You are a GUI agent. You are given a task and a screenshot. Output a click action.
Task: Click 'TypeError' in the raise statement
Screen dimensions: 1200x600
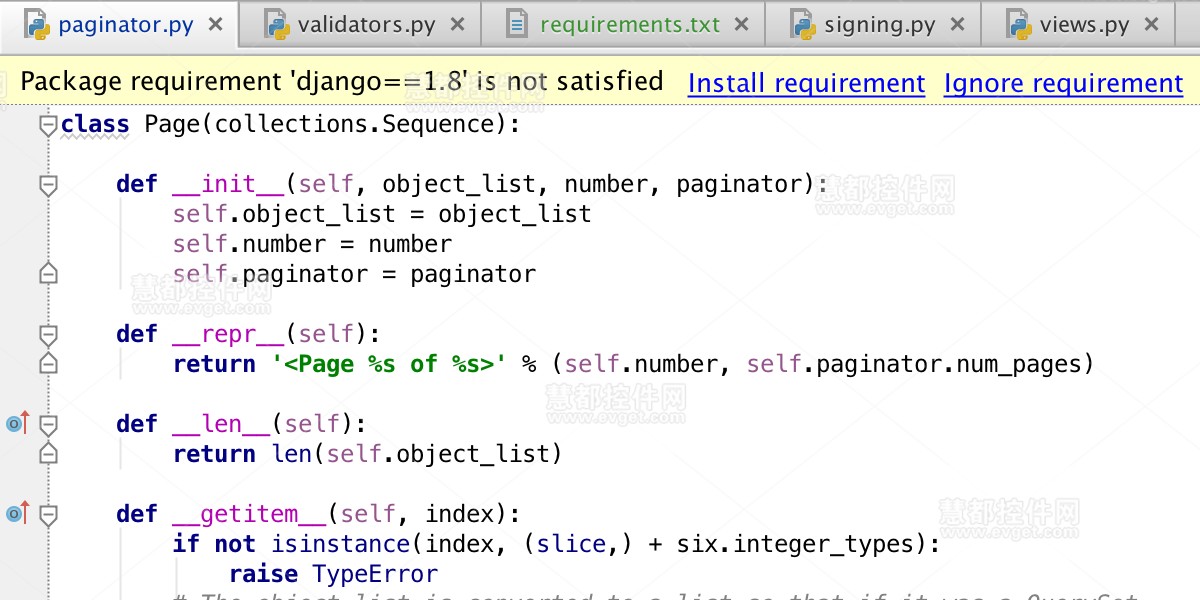[x=375, y=574]
